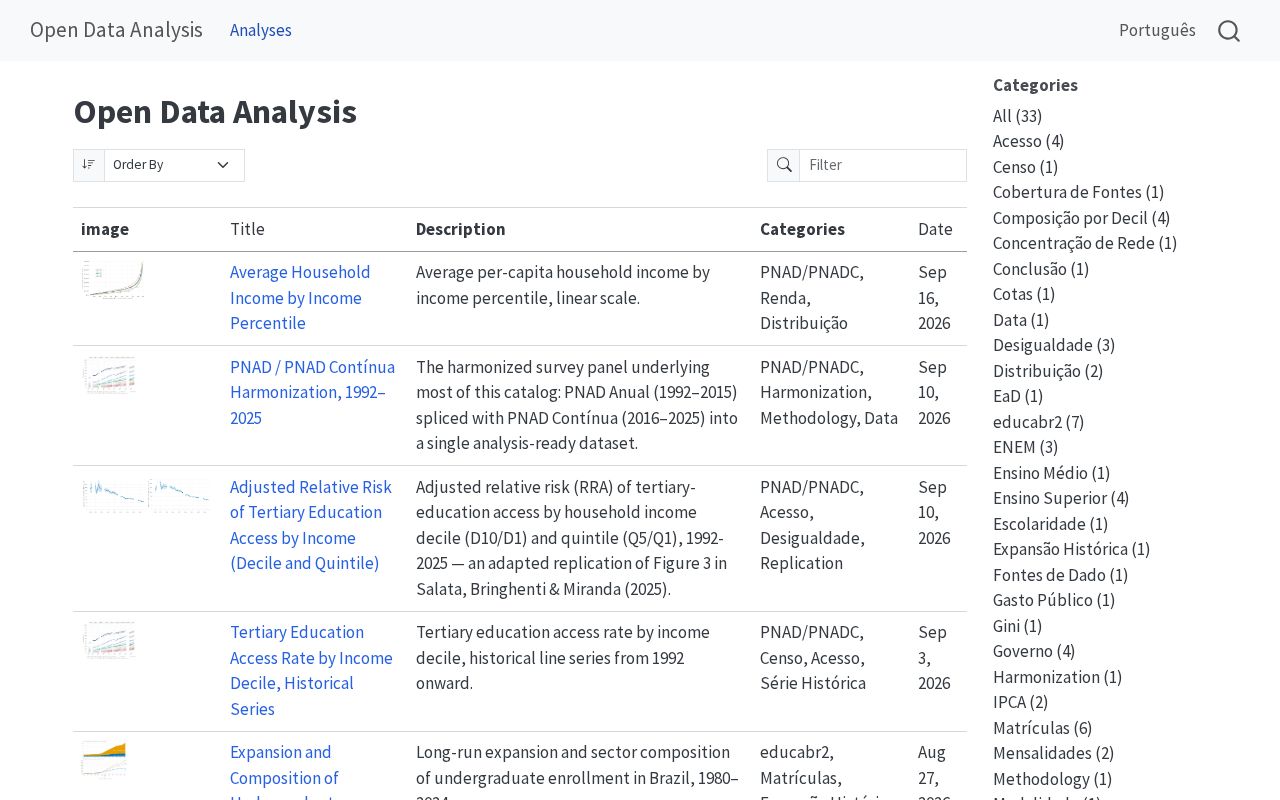Filter by category Censo (1)
The height and width of the screenshot is (800, 1280).
click(1025, 167)
